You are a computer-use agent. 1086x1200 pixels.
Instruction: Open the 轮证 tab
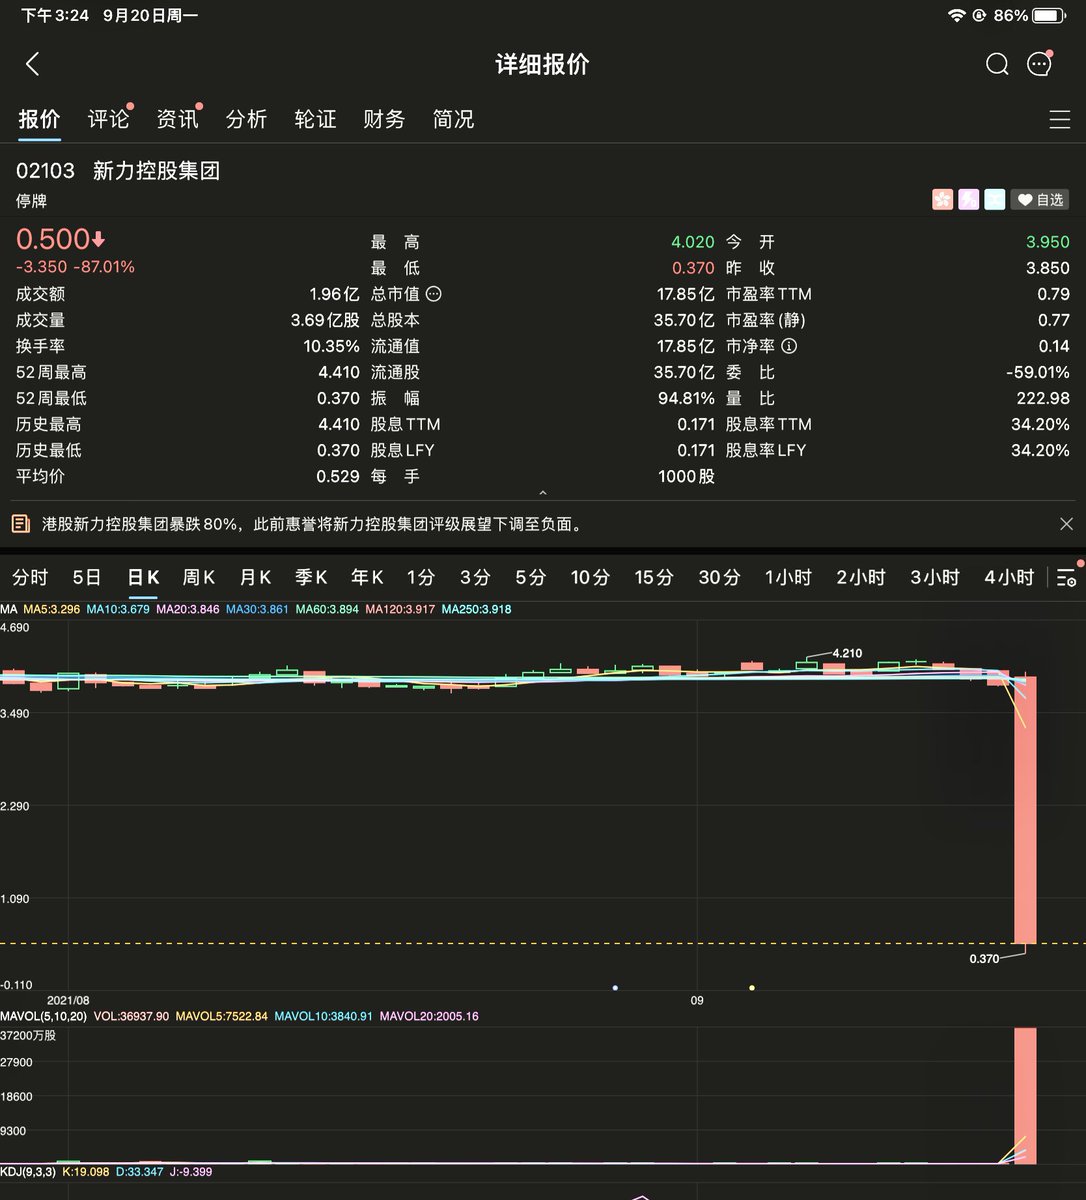(315, 119)
